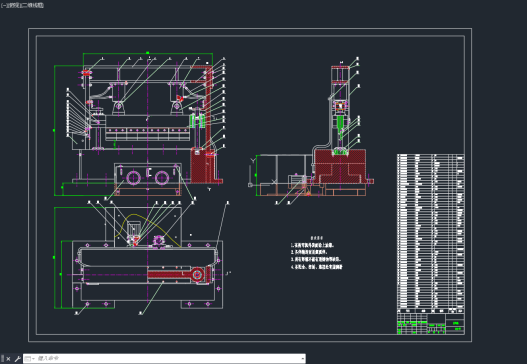Viewport: 527px width, 364px height.
Task: Open command line customize wrench menu
Action: pos(17,359)
